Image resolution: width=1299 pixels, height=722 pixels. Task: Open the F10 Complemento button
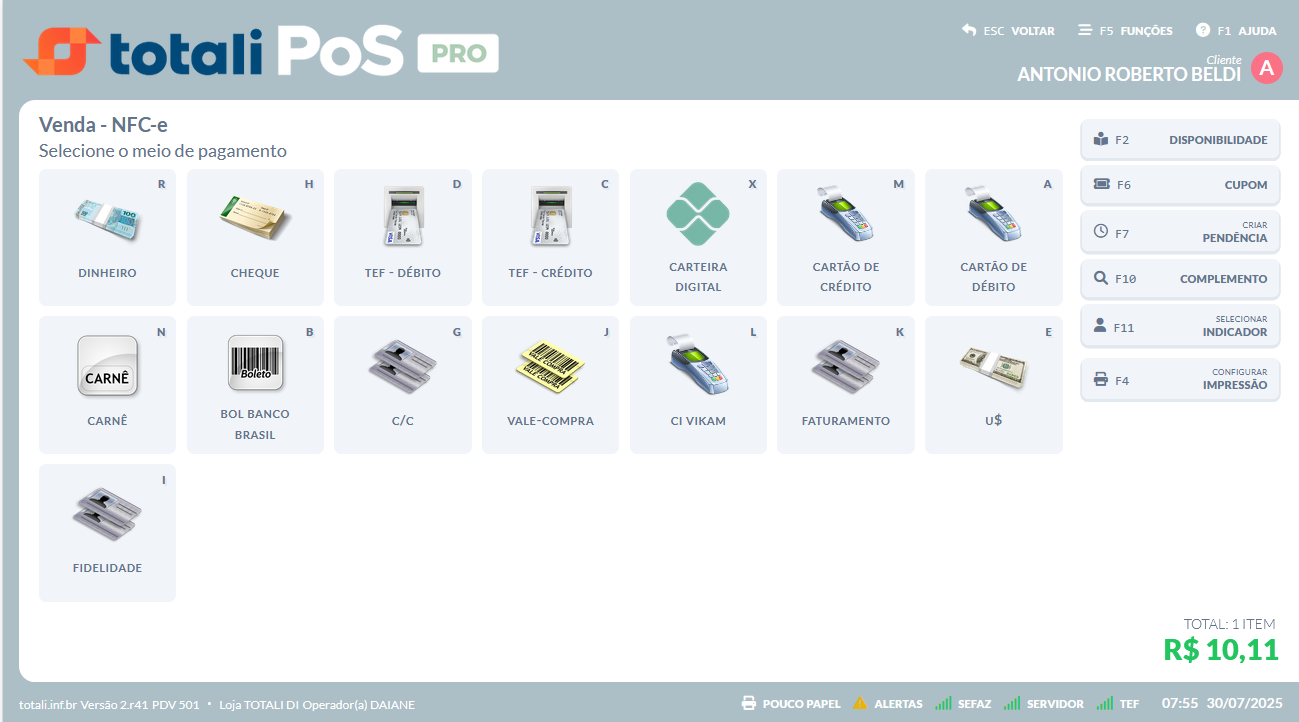coord(1180,279)
